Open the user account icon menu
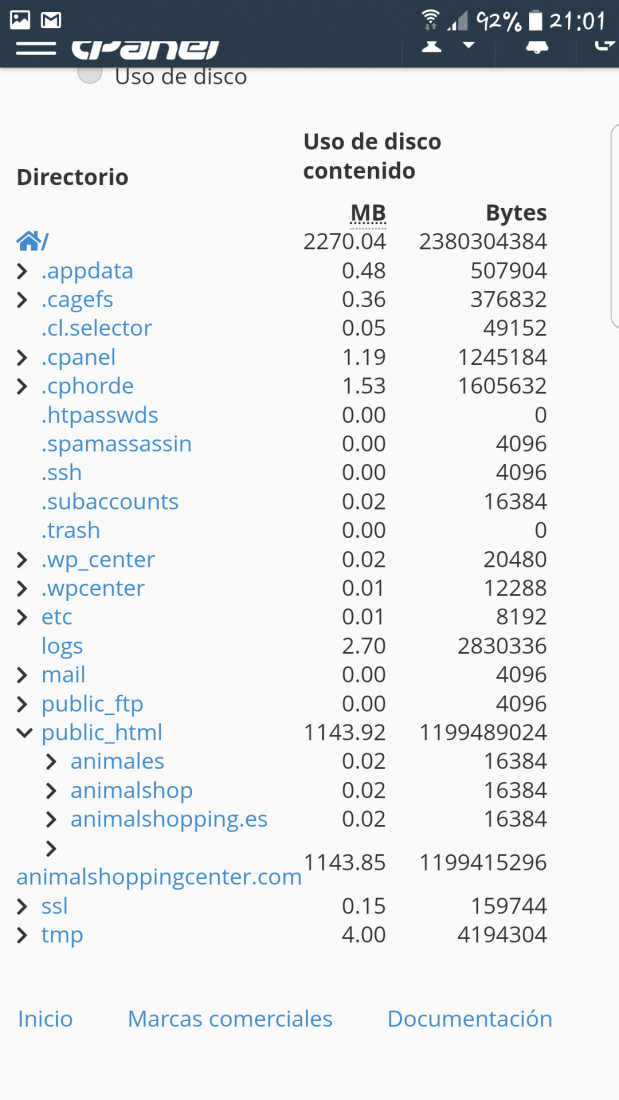This screenshot has width=619, height=1100. tap(432, 46)
